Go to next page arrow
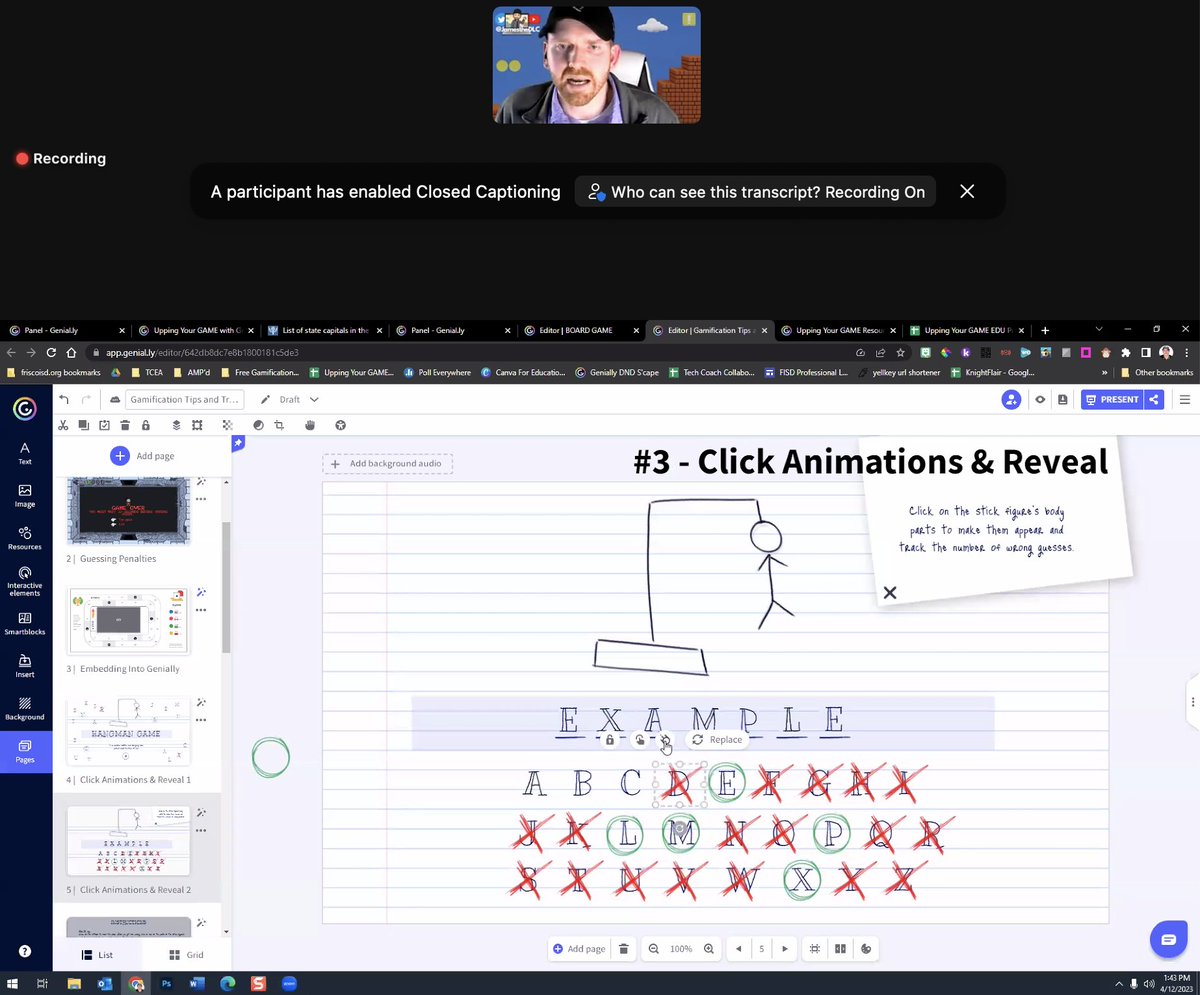Image resolution: width=1200 pixels, height=995 pixels. pos(785,949)
